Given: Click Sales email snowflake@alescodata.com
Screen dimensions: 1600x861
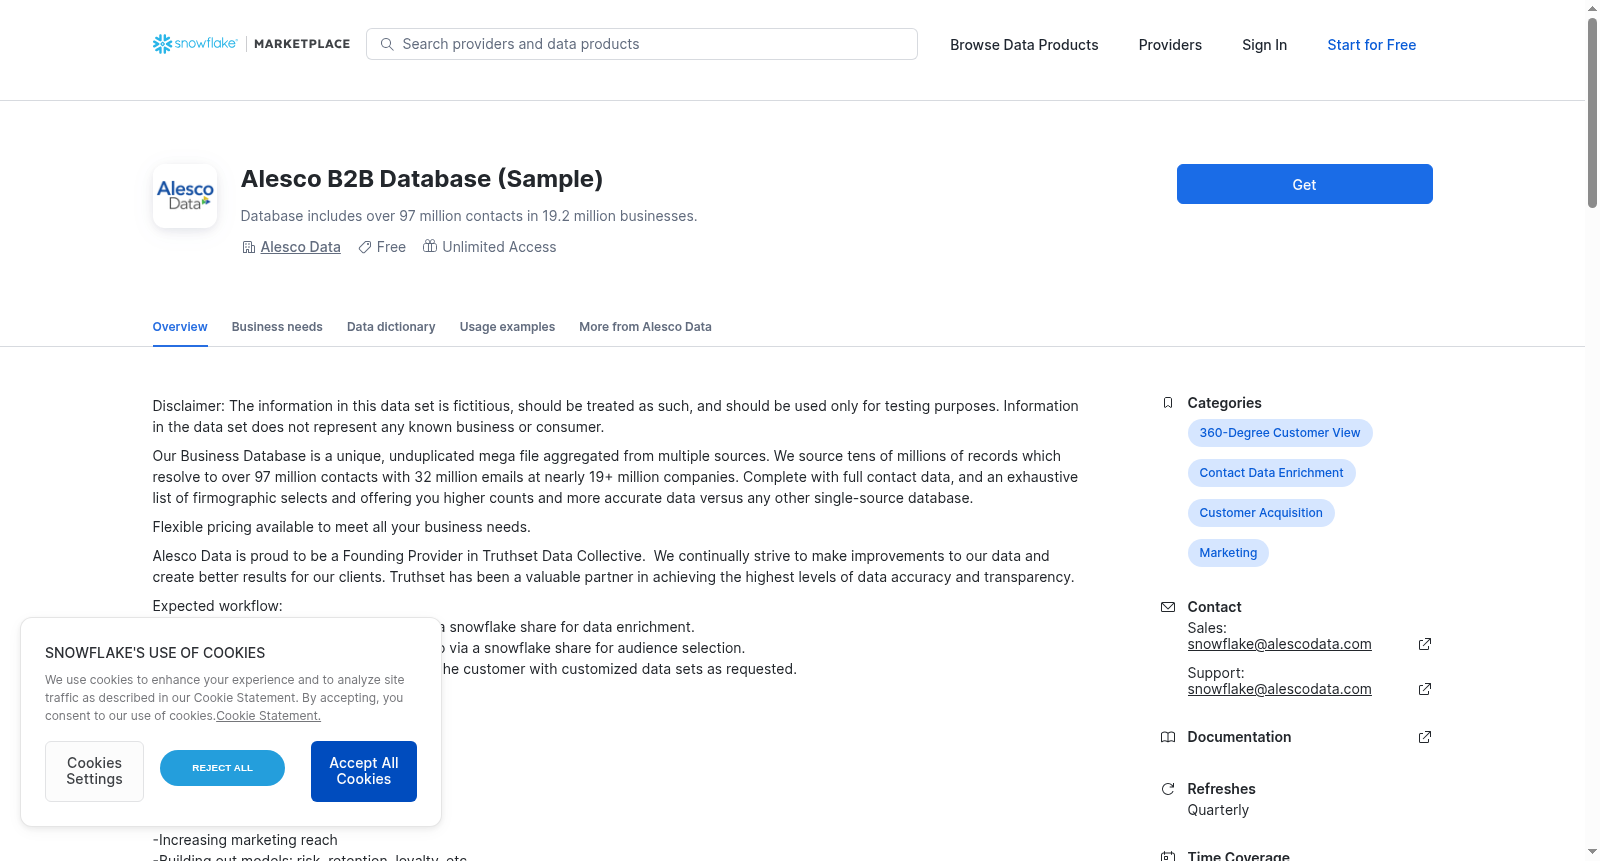Looking at the screenshot, I should coord(1279,644).
